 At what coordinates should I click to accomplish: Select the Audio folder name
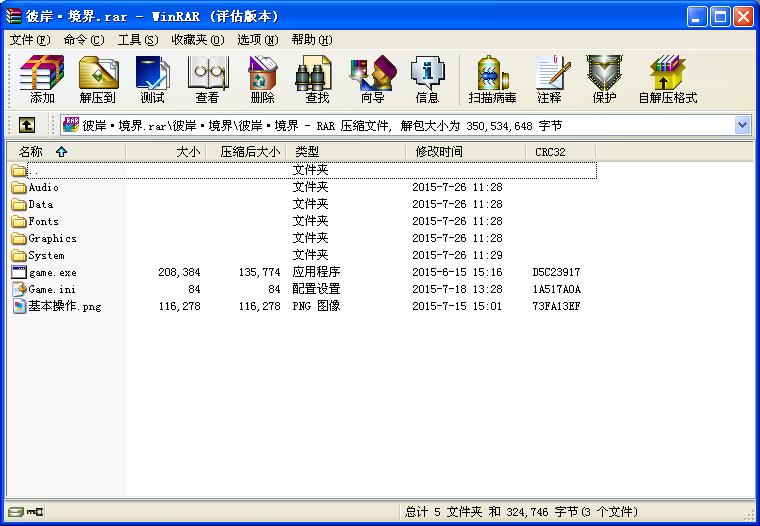pos(44,187)
